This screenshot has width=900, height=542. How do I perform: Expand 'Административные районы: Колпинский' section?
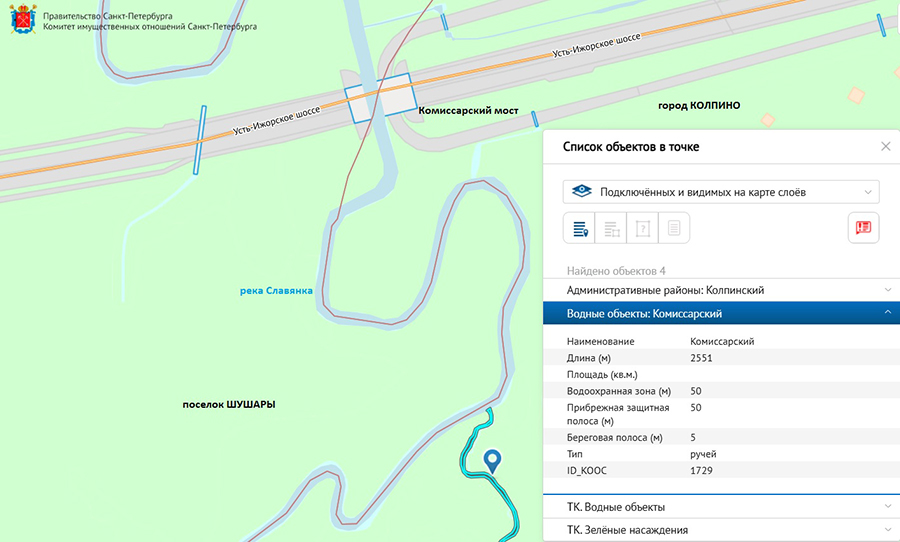721,290
